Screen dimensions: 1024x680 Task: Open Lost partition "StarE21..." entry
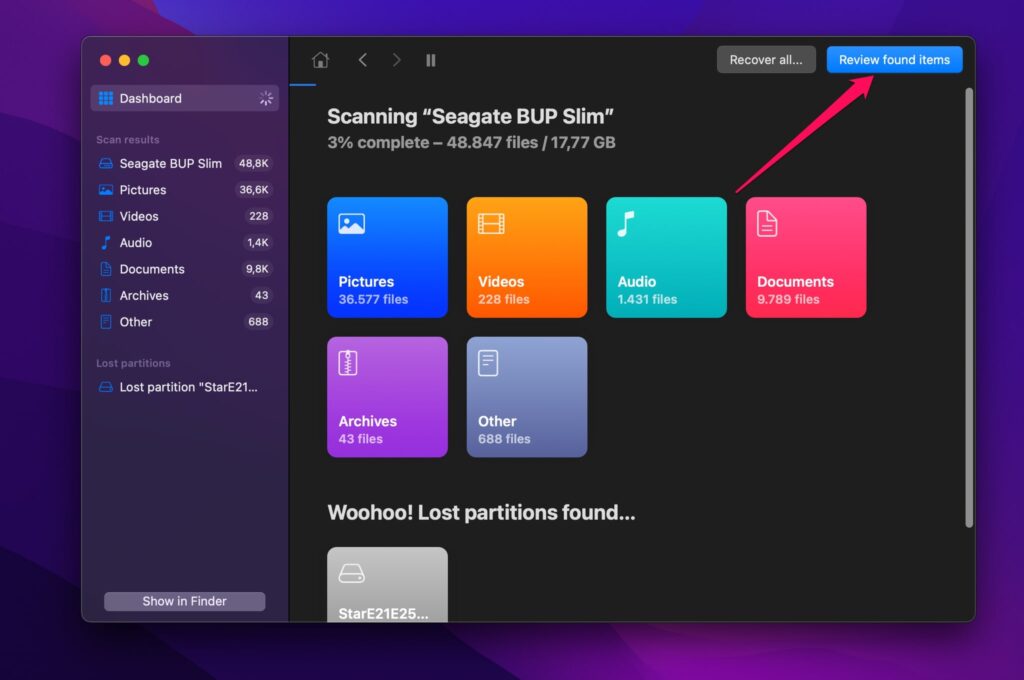tap(185, 387)
